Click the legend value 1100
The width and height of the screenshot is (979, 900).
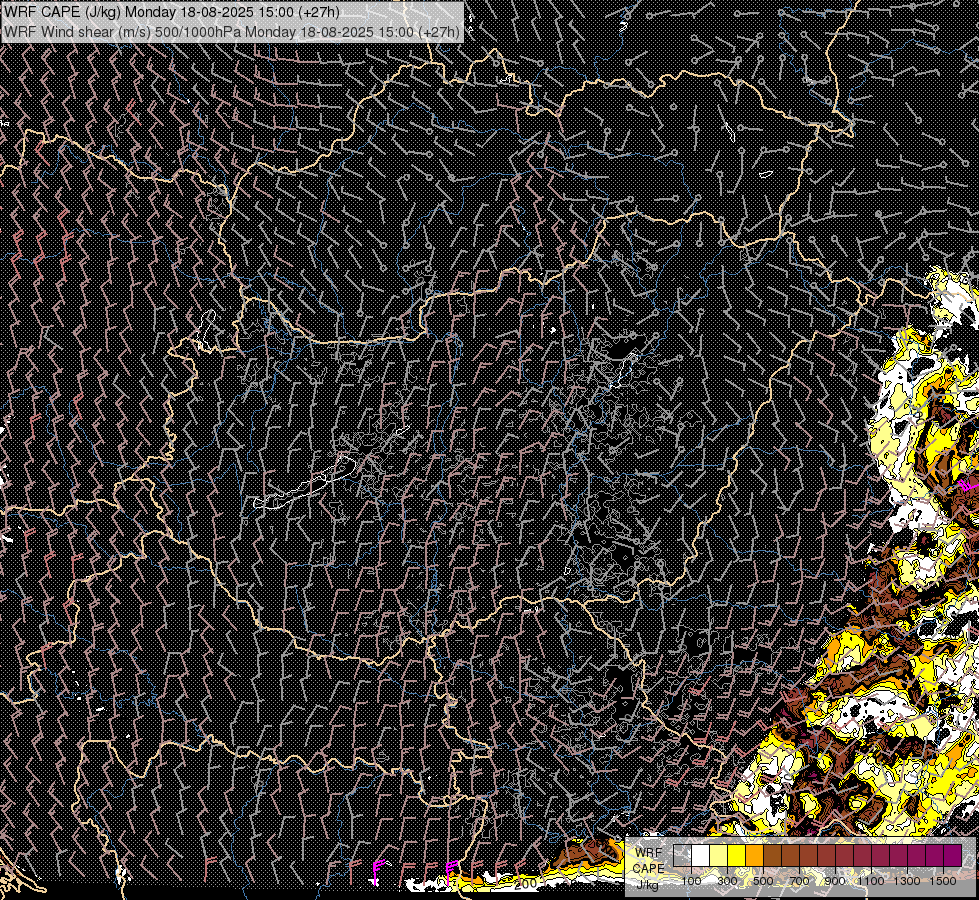pos(870,881)
